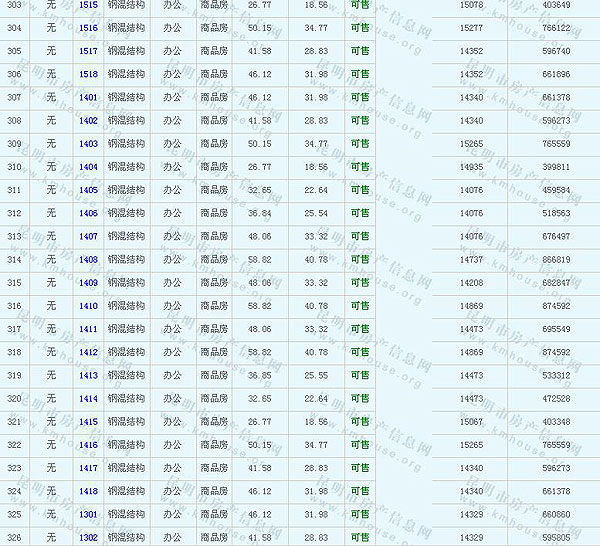Image resolution: width=600 pixels, height=546 pixels.
Task: Click room link 1408
Action: 88,260
